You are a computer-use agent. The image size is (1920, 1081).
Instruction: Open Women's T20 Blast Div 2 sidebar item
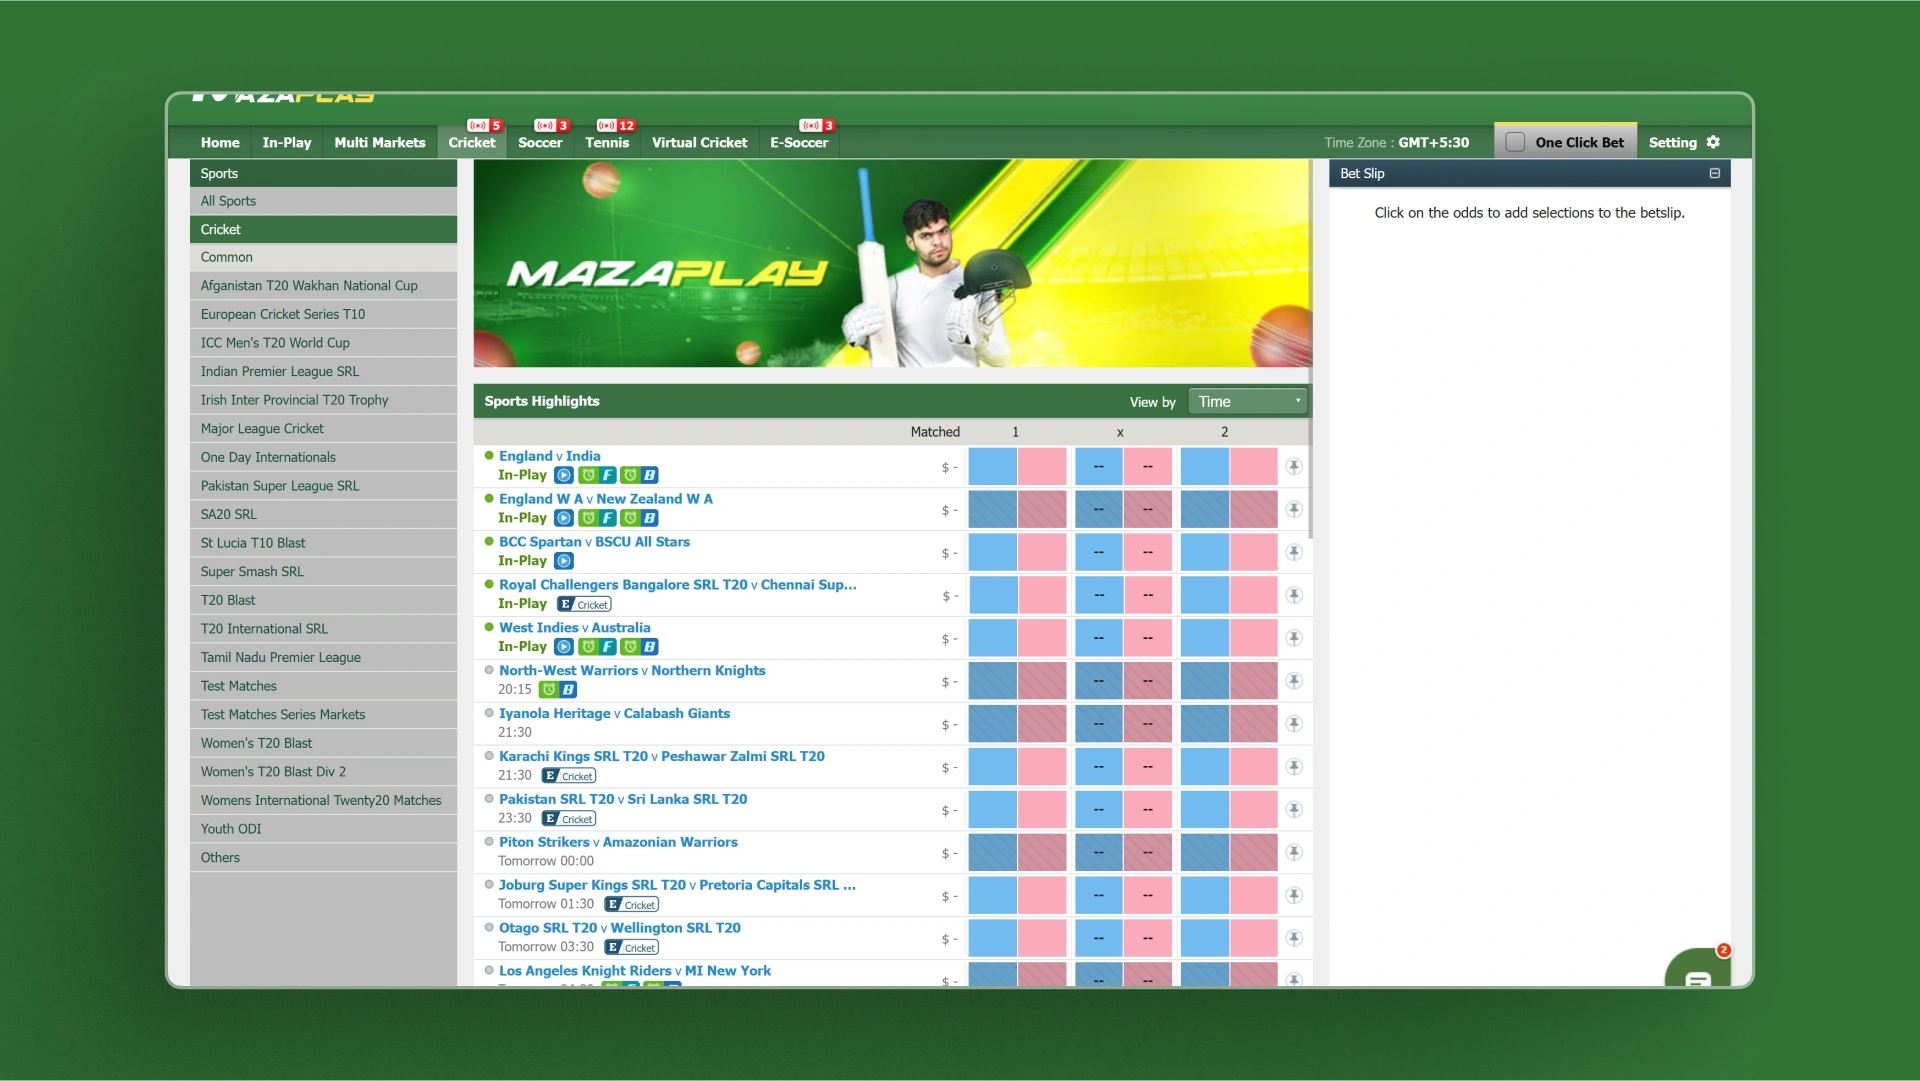323,772
